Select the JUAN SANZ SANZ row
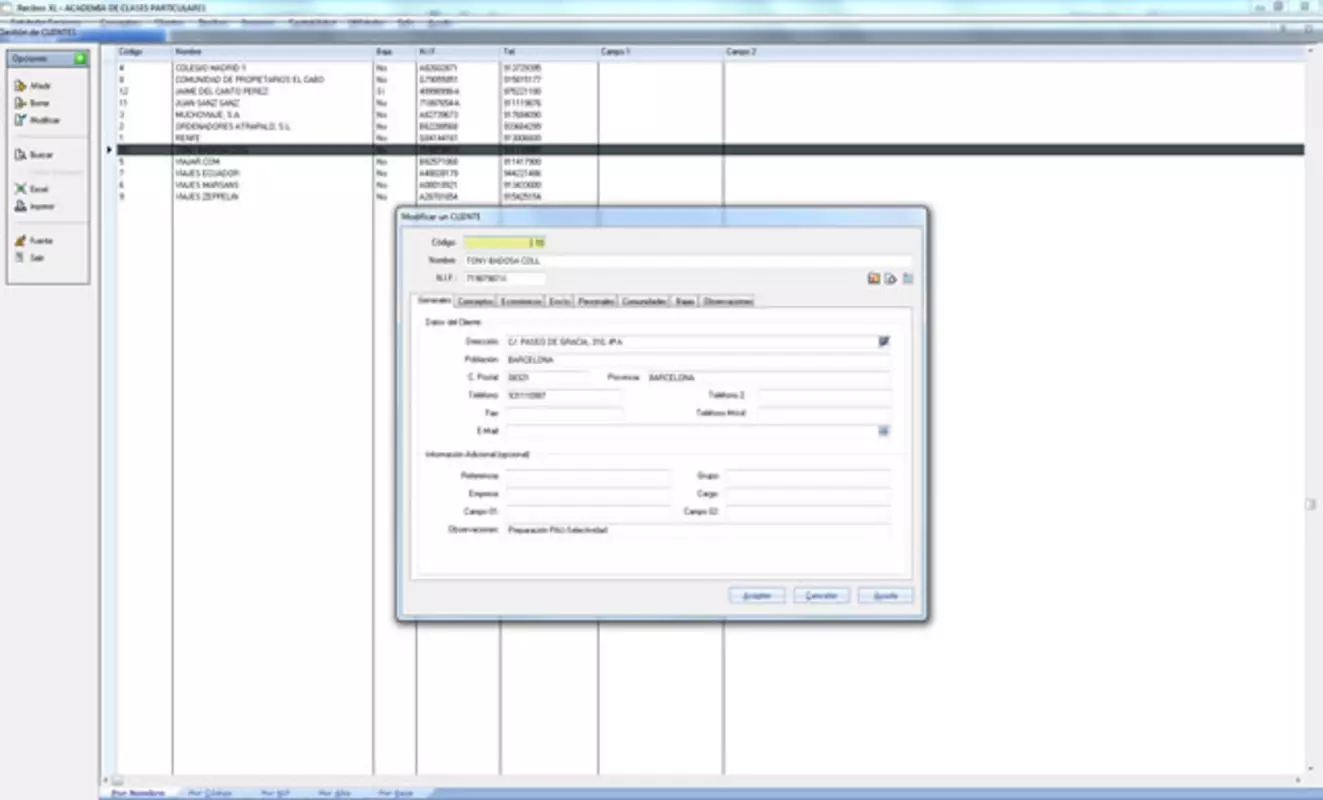Screen dimensions: 1323x800 [710, 103]
